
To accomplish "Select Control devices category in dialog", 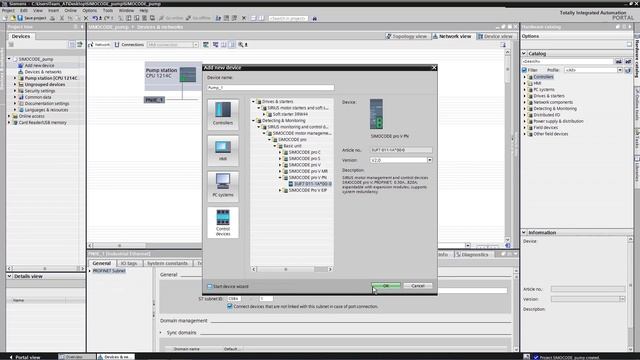I will pyautogui.click(x=223, y=222).
